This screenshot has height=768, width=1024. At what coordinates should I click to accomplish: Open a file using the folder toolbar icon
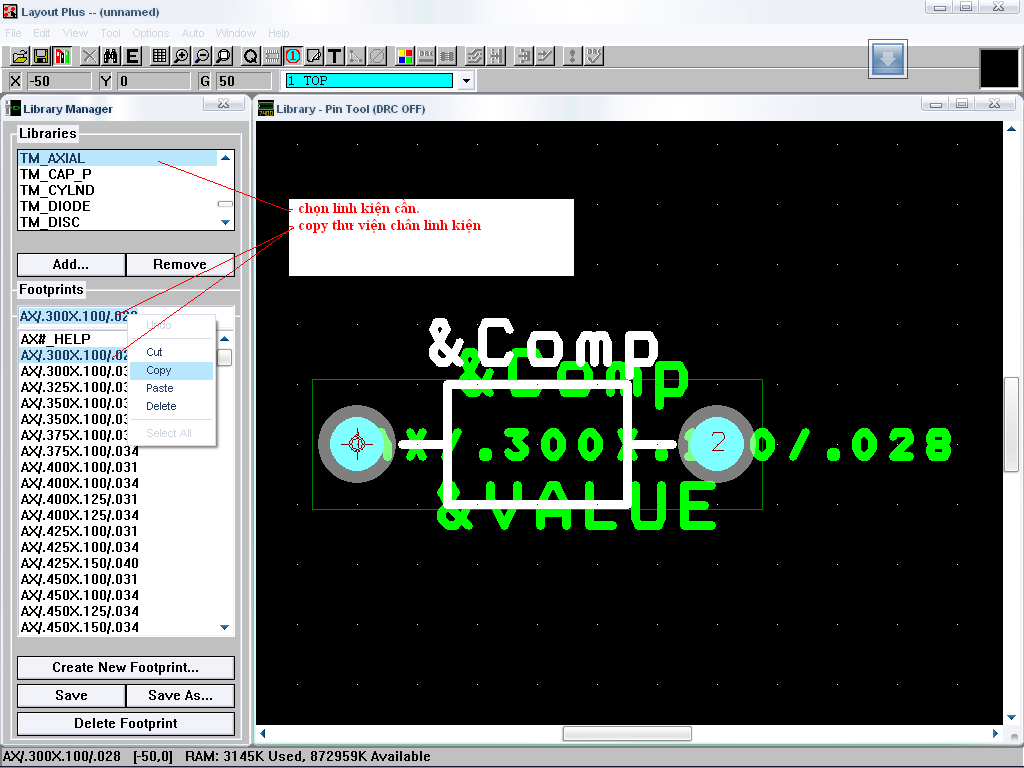[x=20, y=57]
